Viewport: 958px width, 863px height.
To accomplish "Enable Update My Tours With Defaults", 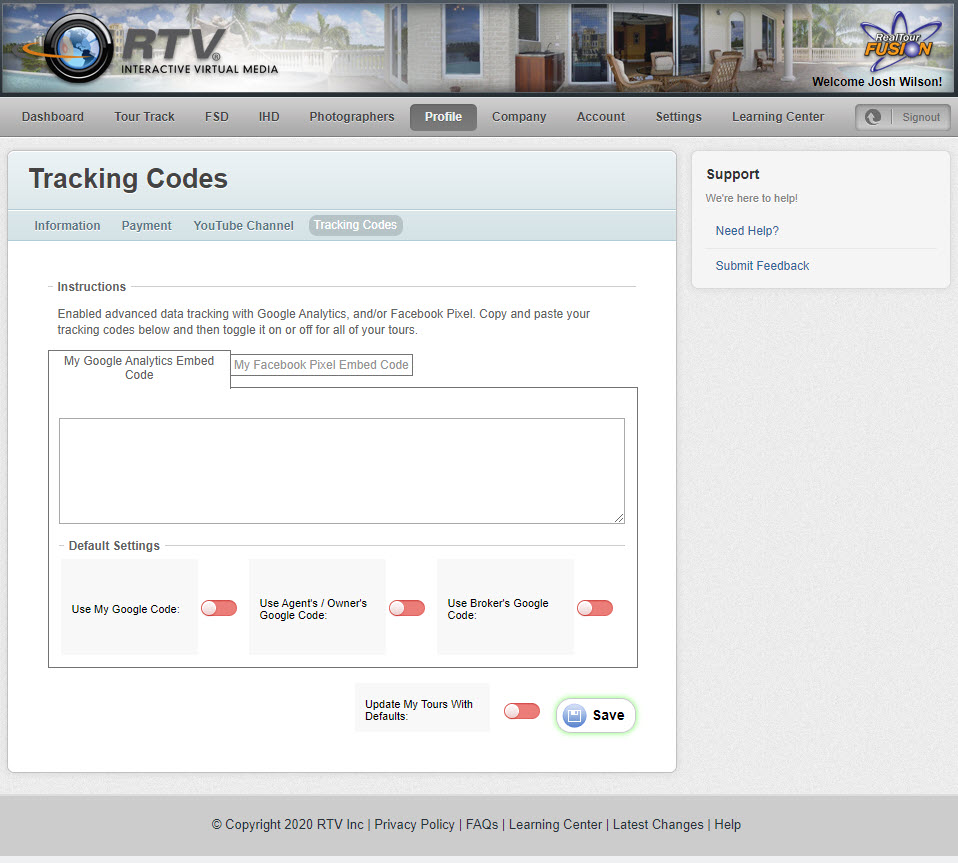I will click(522, 711).
